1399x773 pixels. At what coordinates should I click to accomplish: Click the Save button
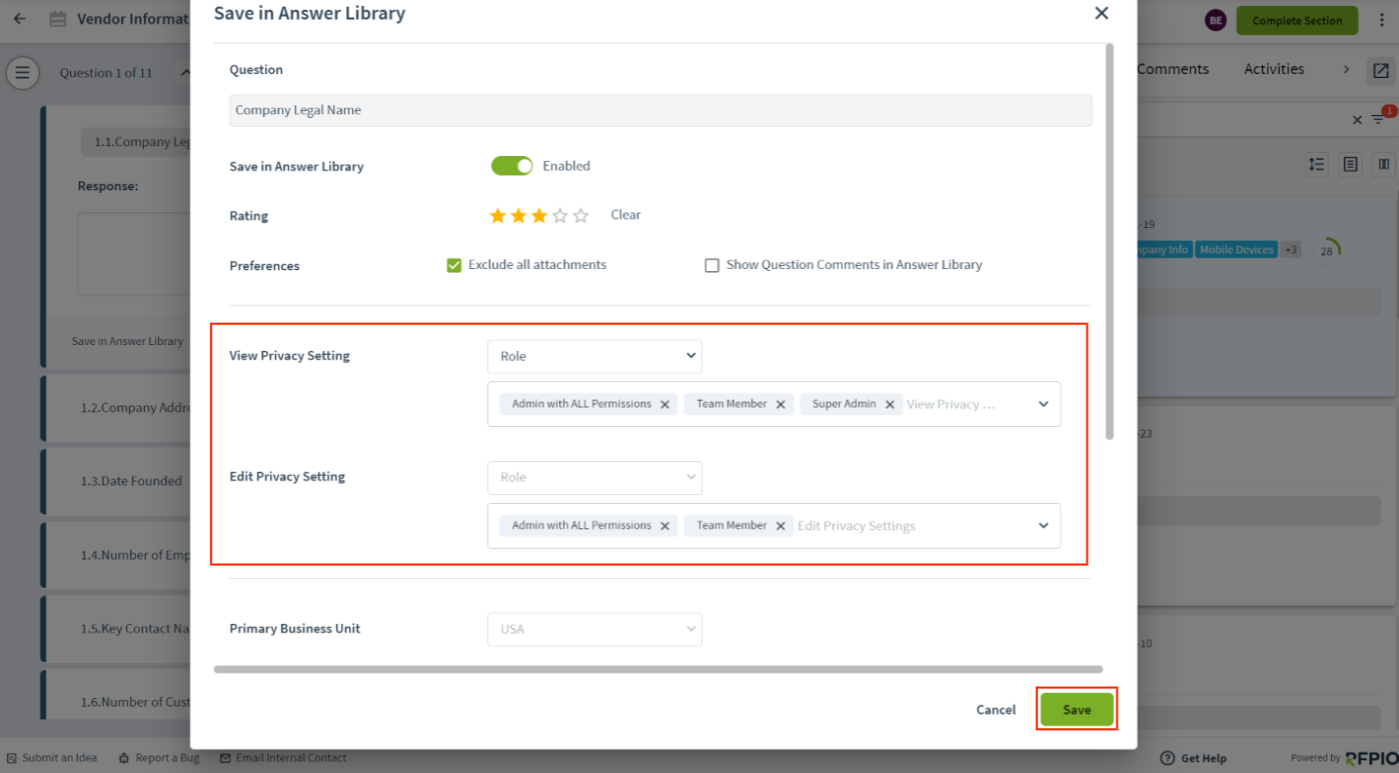click(1077, 709)
